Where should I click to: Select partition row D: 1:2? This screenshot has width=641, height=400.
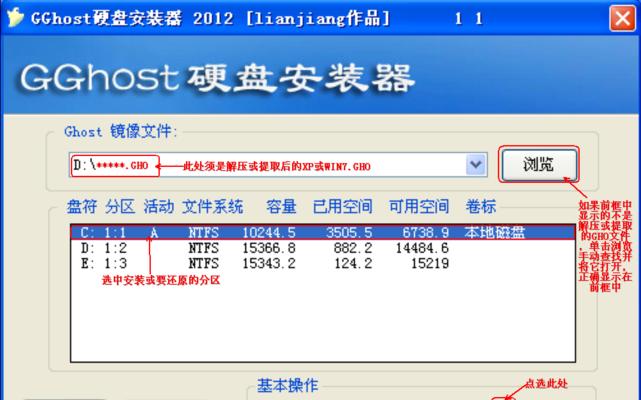pos(323,248)
